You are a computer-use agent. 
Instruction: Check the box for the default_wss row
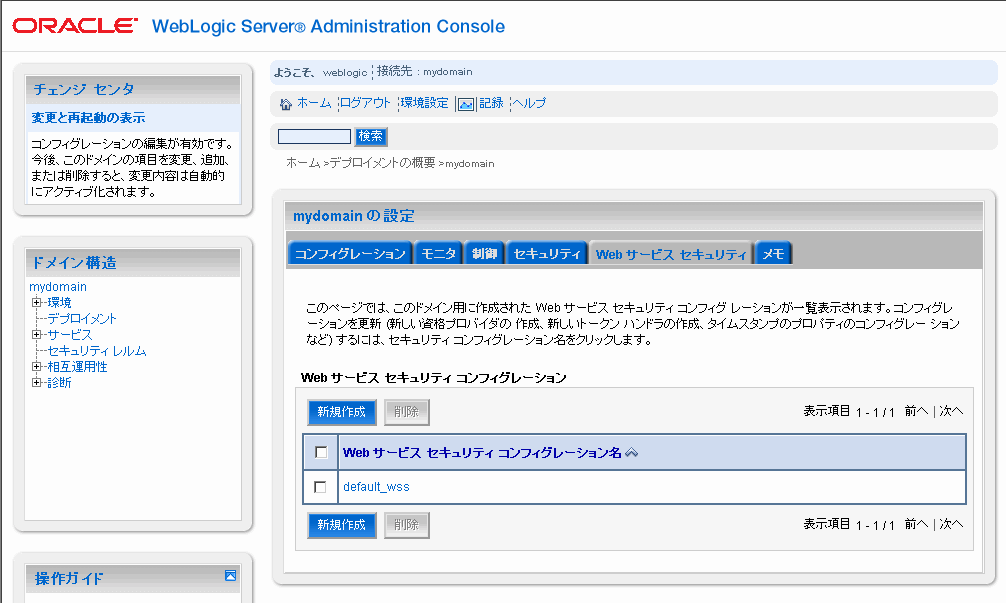tap(320, 488)
